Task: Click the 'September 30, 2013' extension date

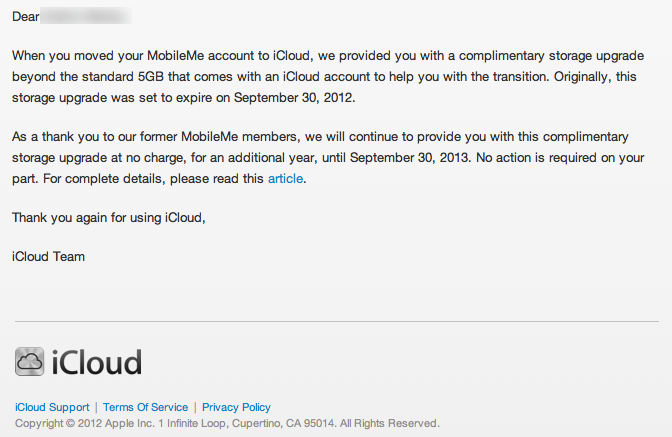Action: pyautogui.click(x=410, y=158)
